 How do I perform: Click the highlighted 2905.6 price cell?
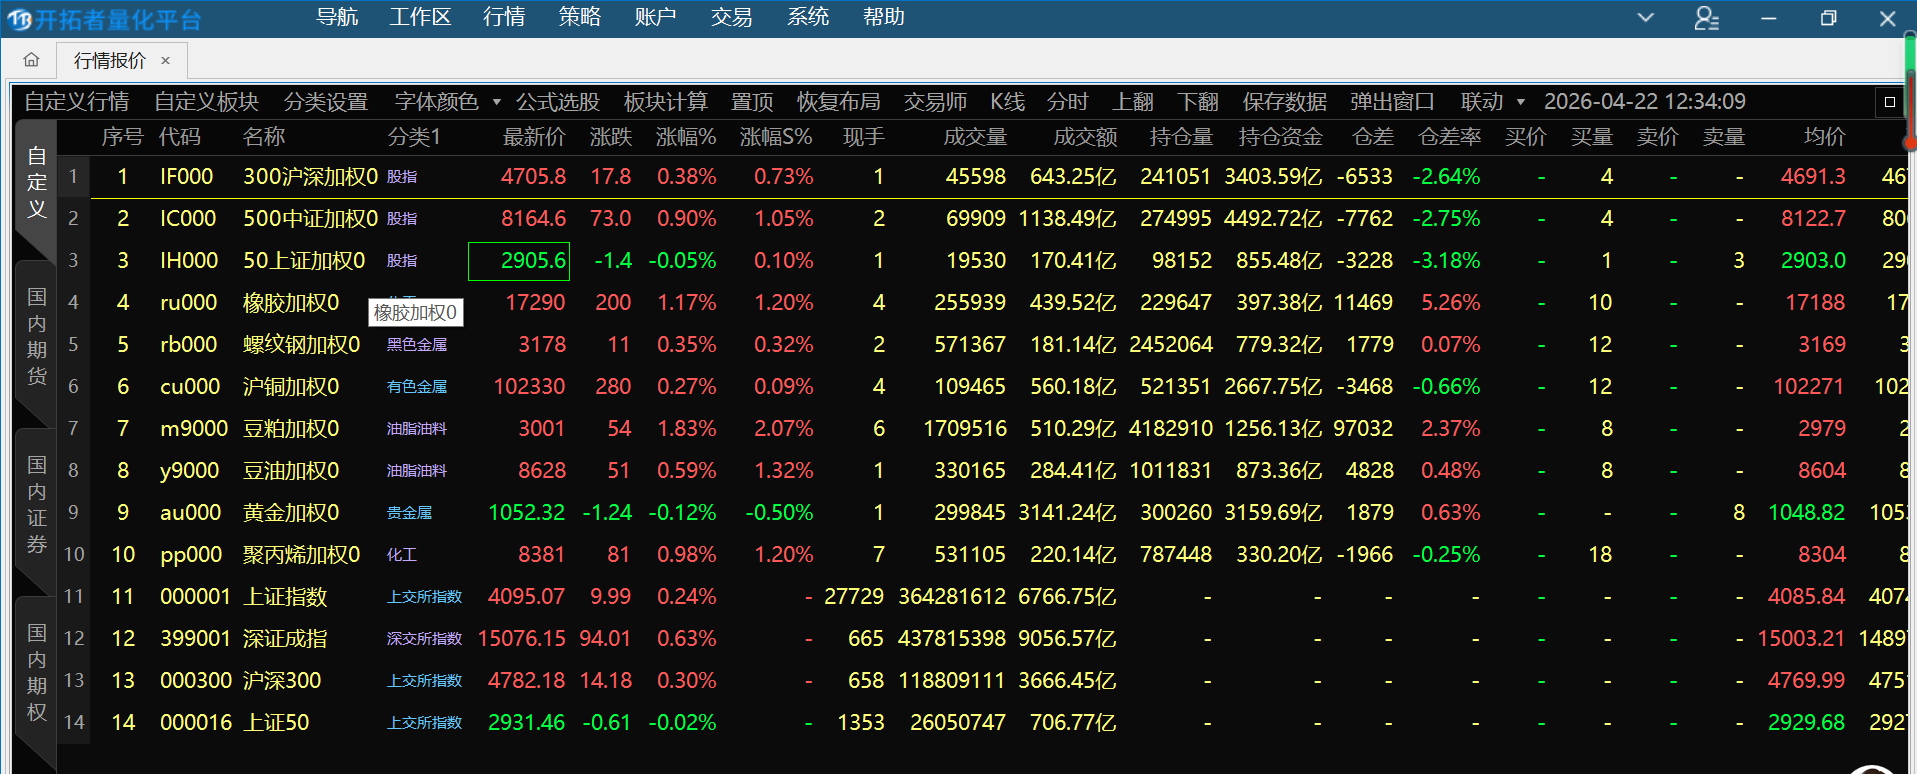pos(519,261)
